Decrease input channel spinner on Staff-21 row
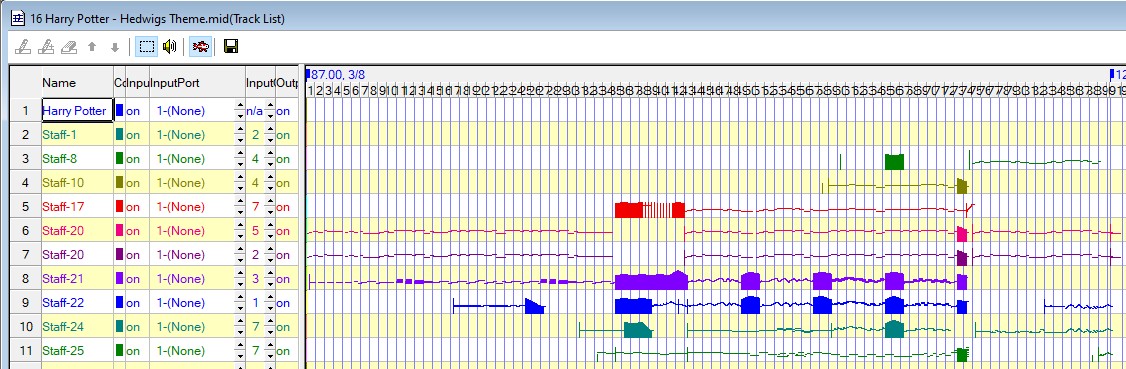Viewport: 1126px width, 369px height. (x=271, y=284)
